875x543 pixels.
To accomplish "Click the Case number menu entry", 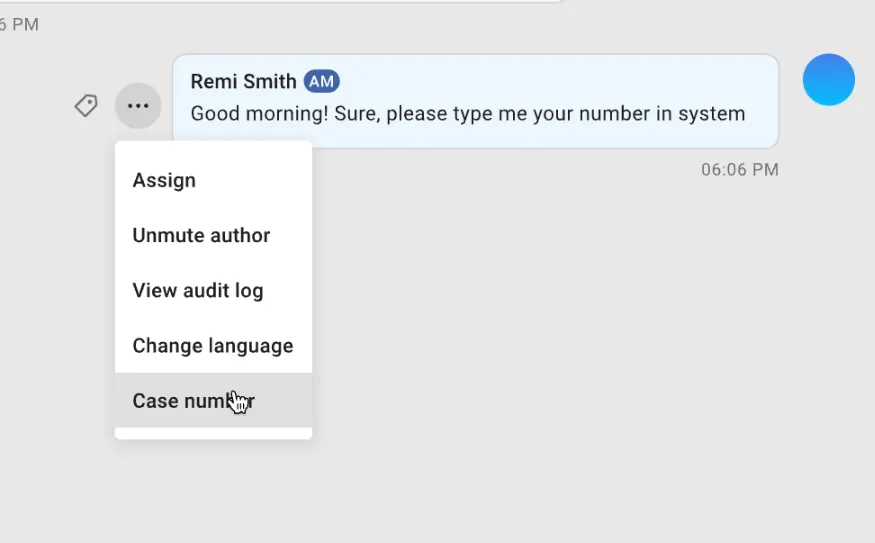I will point(193,401).
